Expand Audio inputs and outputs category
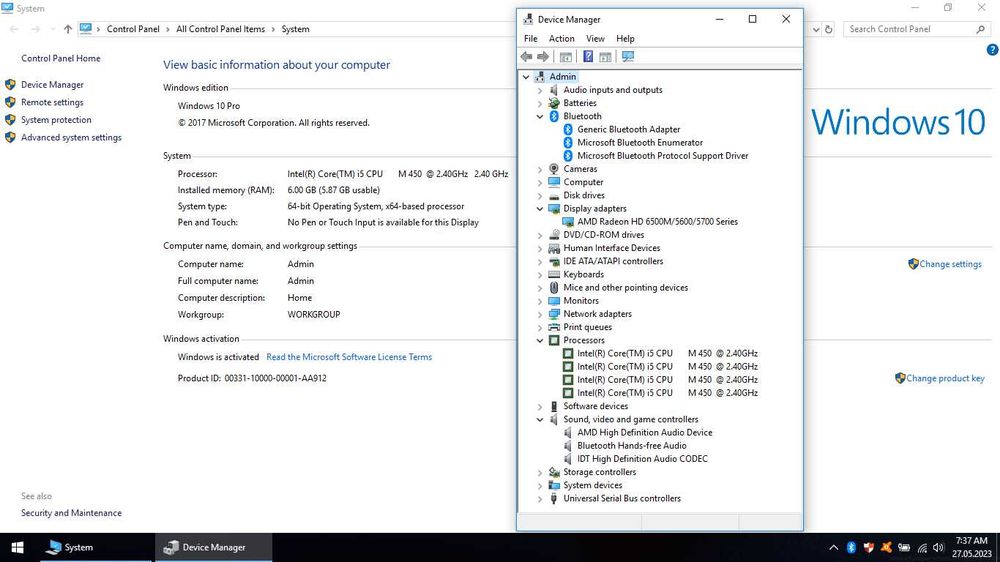1000x562 pixels. click(x=540, y=91)
